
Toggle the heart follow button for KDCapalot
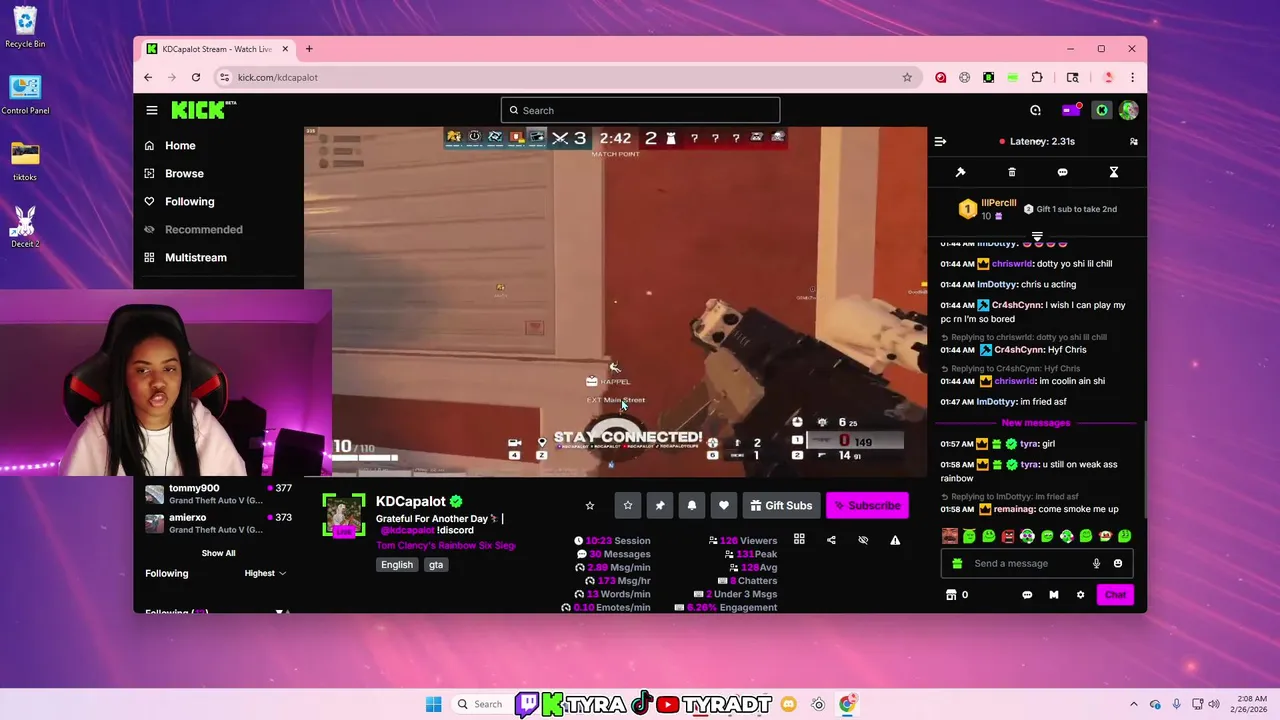[x=724, y=505]
